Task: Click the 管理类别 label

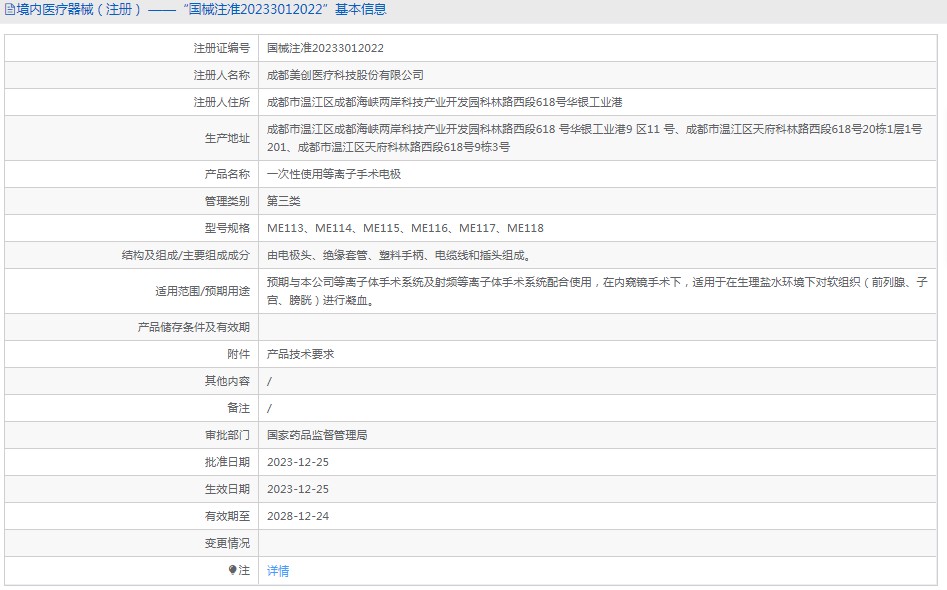Action: [227, 201]
